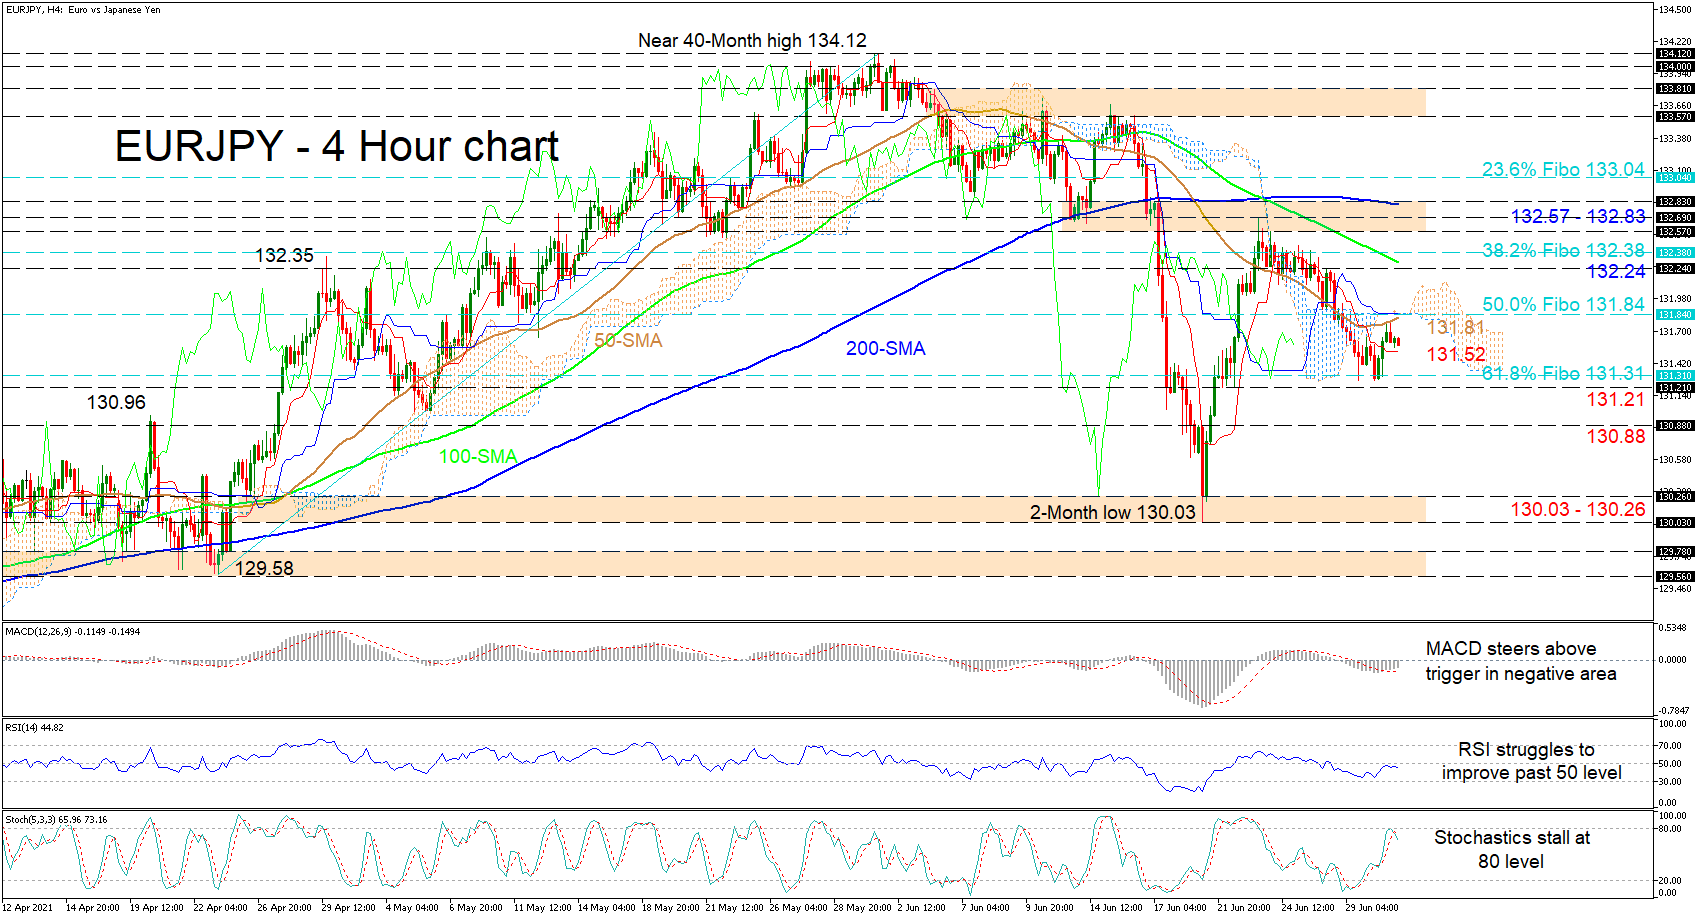Click the 'MACD(12,26,9)' indicator readout
Viewport: 1706px width, 919px height.
coord(73,632)
